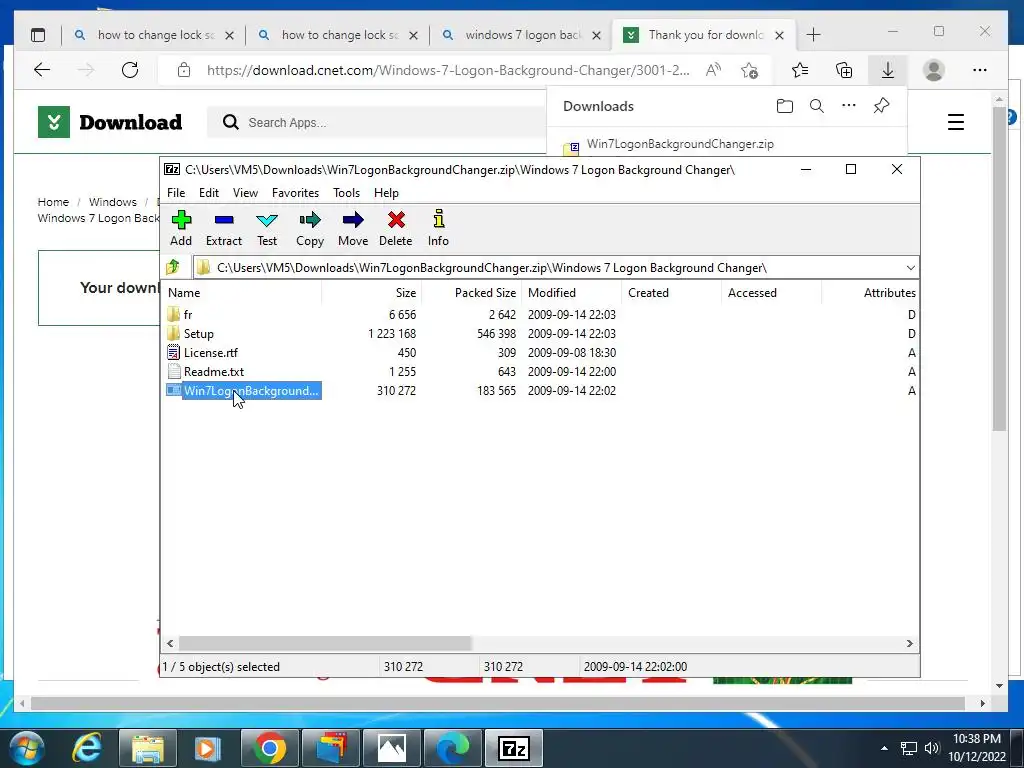The height and width of the screenshot is (768, 1024).
Task: Click the Edge browser back arrow
Action: (x=42, y=70)
